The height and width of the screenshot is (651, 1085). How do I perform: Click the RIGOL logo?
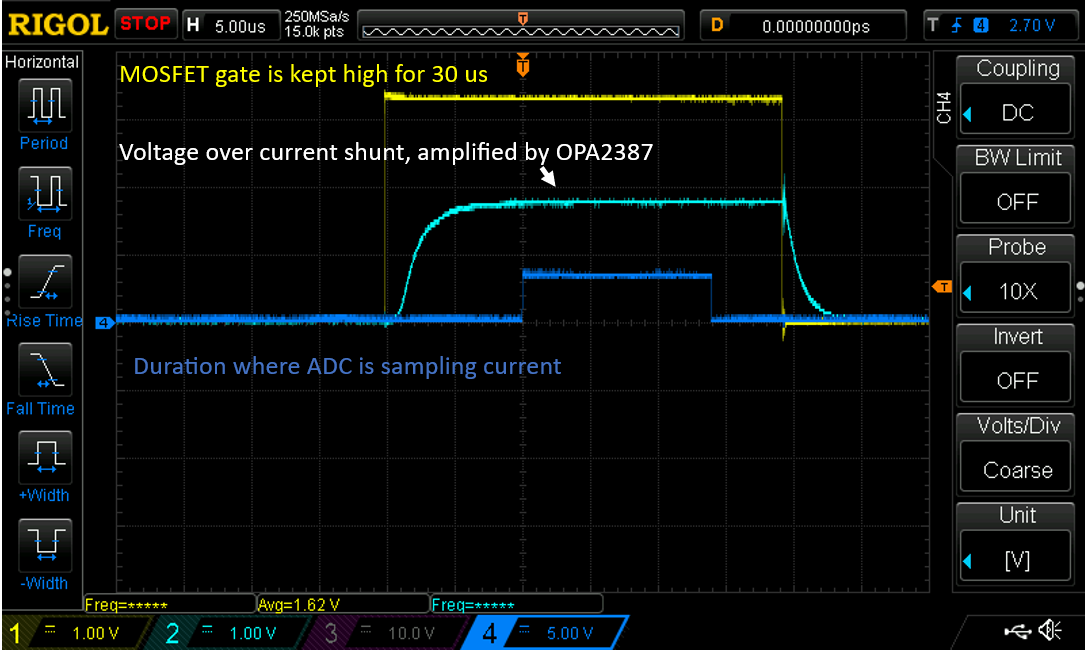click(57, 26)
